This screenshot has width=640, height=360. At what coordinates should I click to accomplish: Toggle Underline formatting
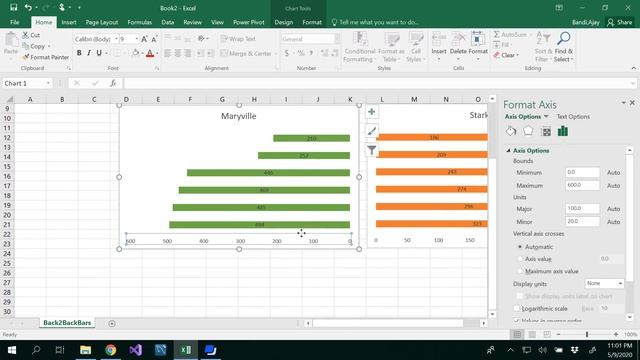tap(99, 53)
